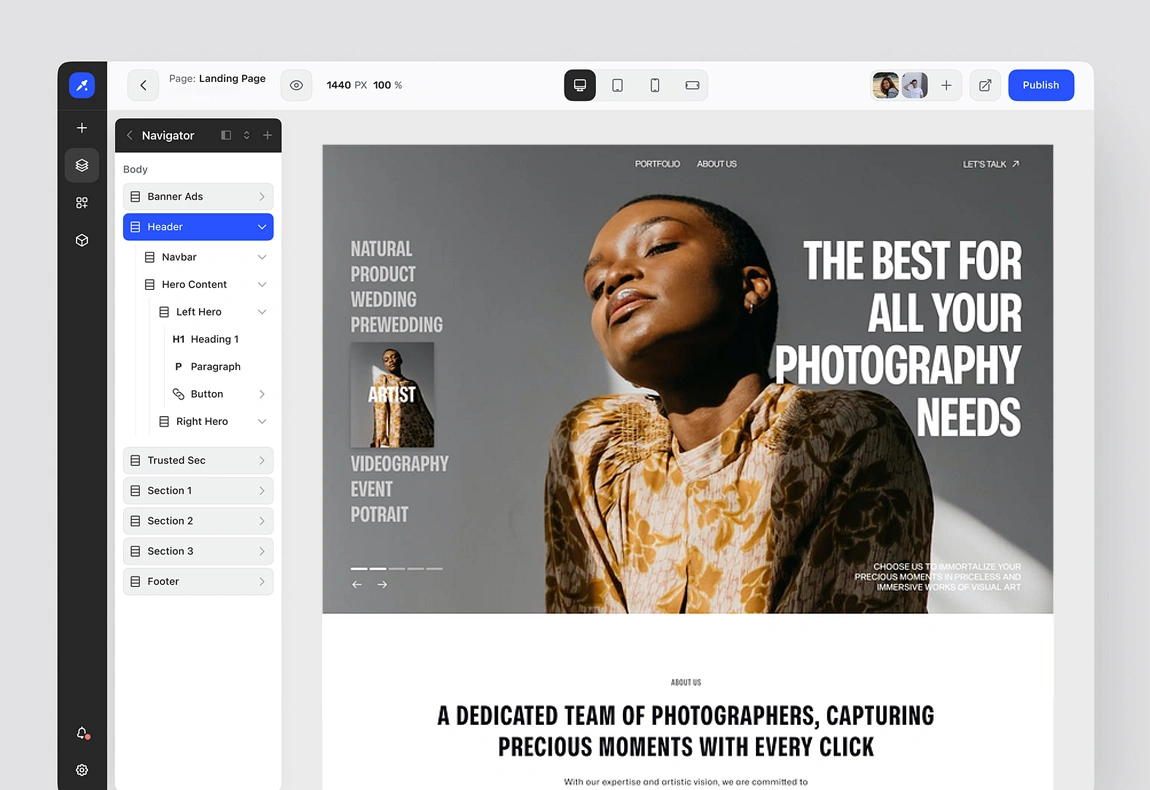Expand the Trusted Sec section

tap(264, 460)
